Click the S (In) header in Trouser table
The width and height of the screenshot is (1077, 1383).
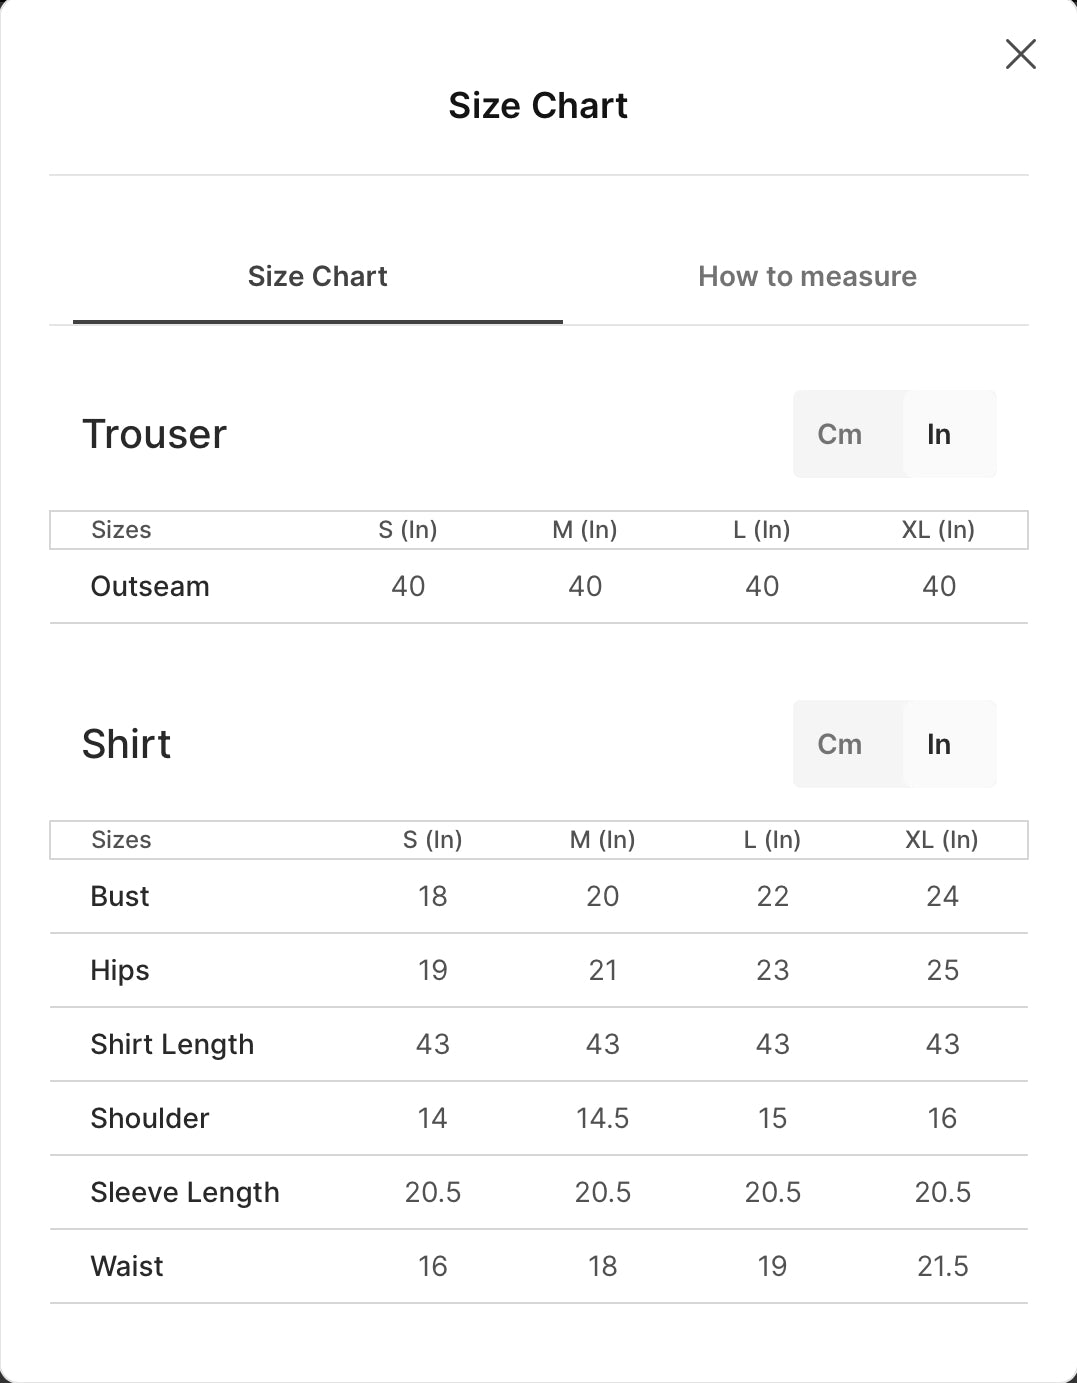[408, 529]
